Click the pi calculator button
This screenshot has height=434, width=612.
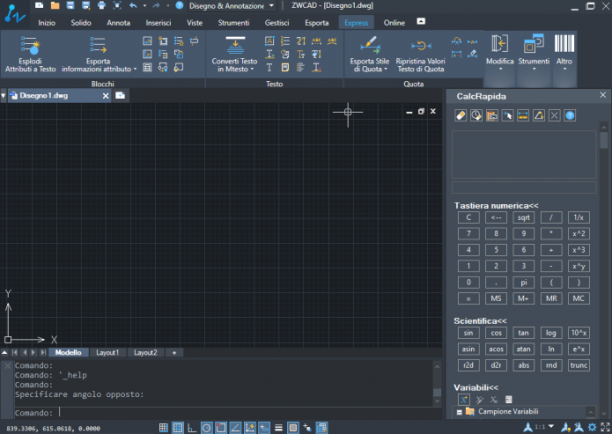click(x=523, y=282)
